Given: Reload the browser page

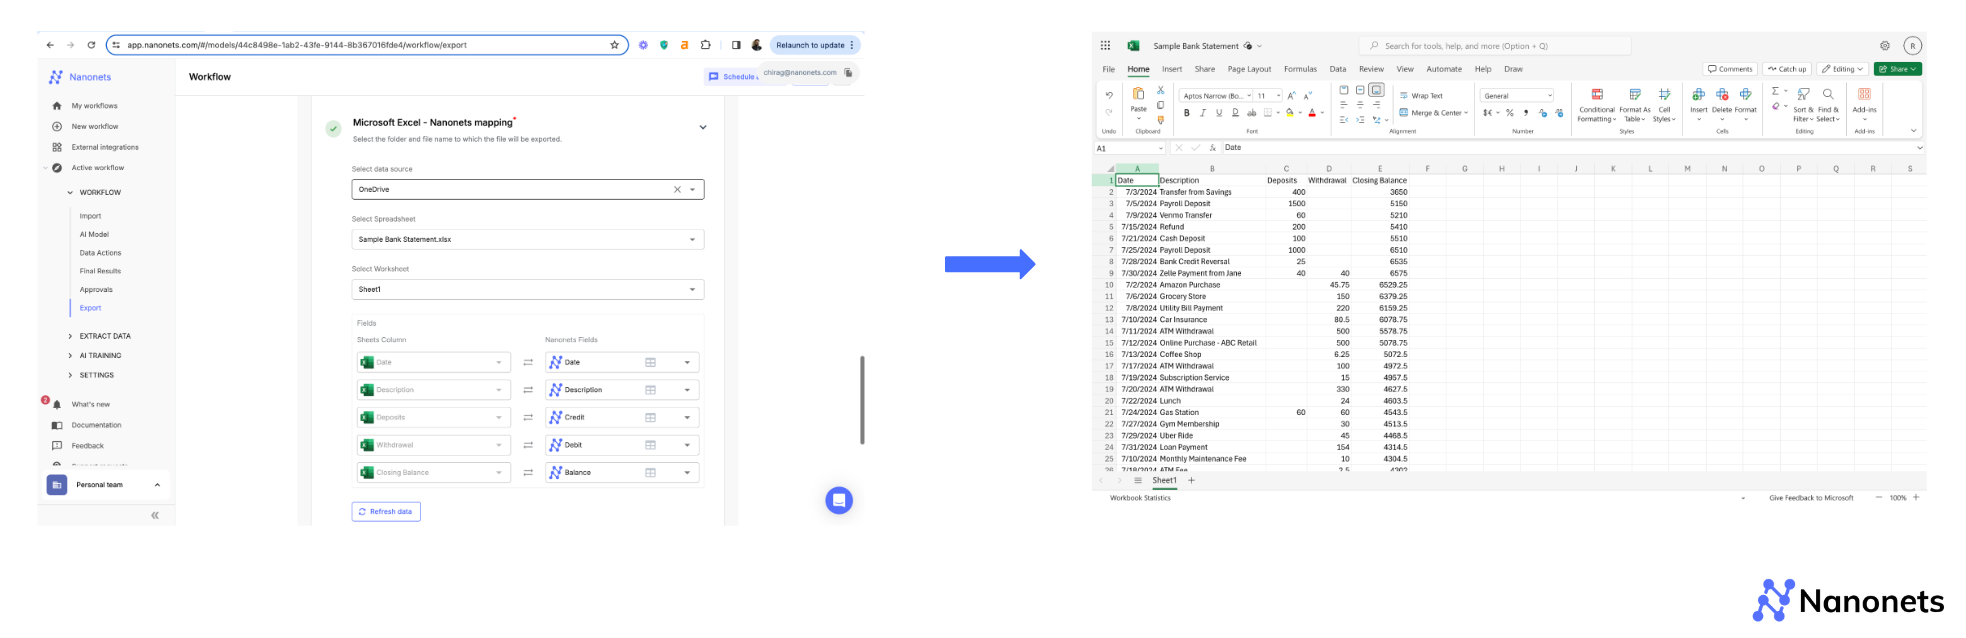Looking at the screenshot, I should 91,45.
